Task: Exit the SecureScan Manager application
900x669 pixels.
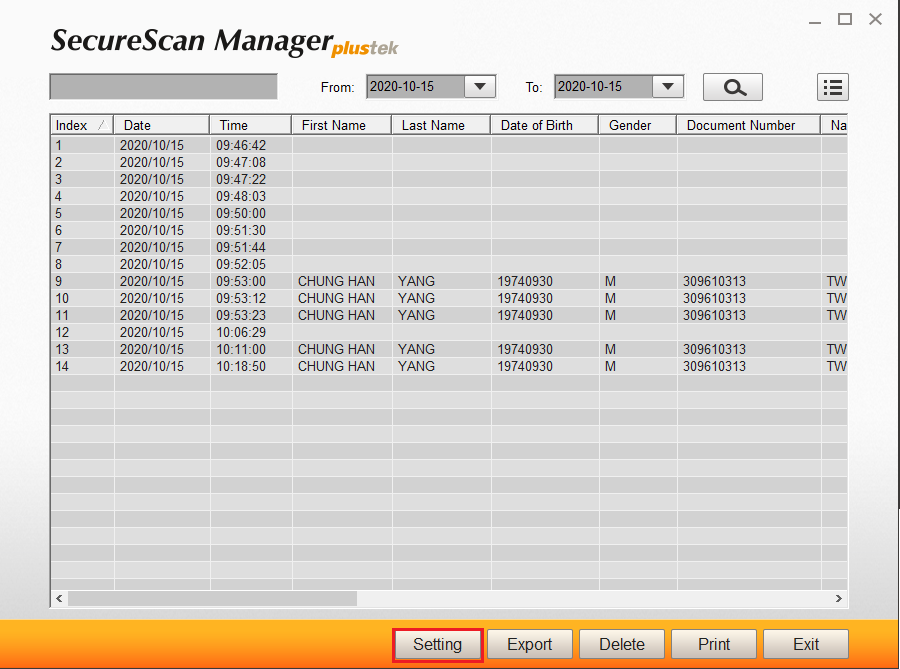Action: coord(806,644)
